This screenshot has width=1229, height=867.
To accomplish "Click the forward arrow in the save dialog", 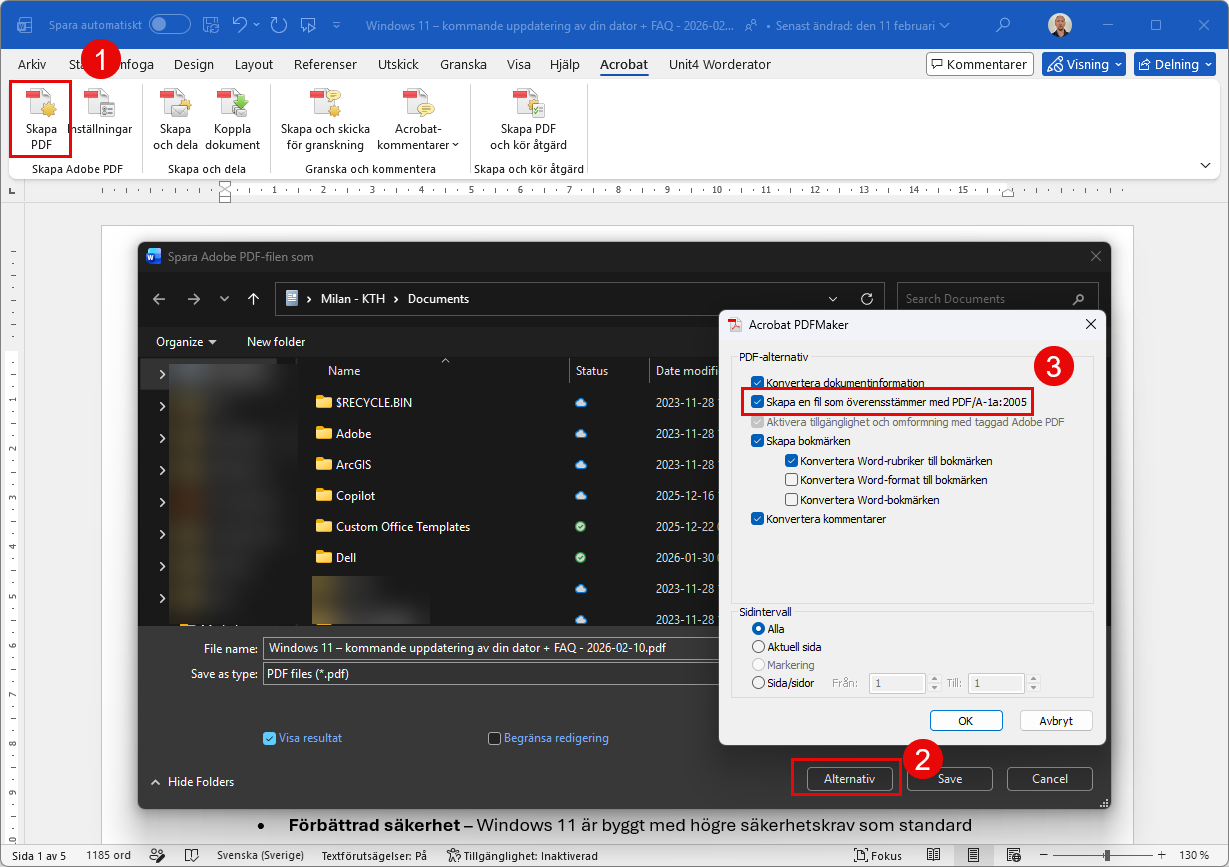I will click(193, 299).
